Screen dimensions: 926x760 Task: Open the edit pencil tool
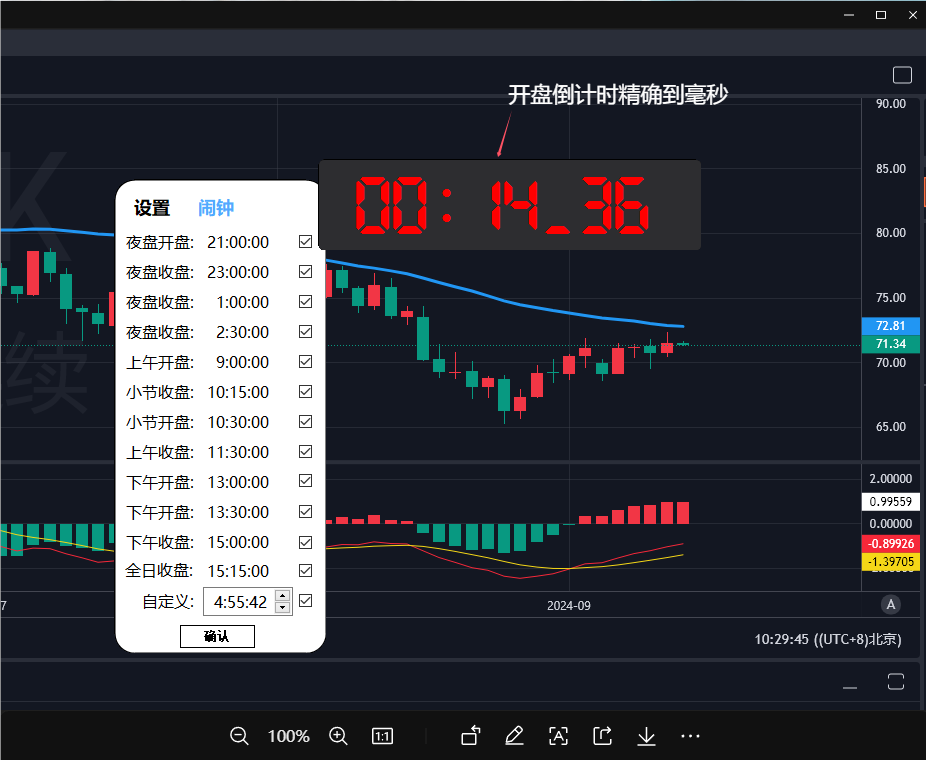(x=514, y=736)
